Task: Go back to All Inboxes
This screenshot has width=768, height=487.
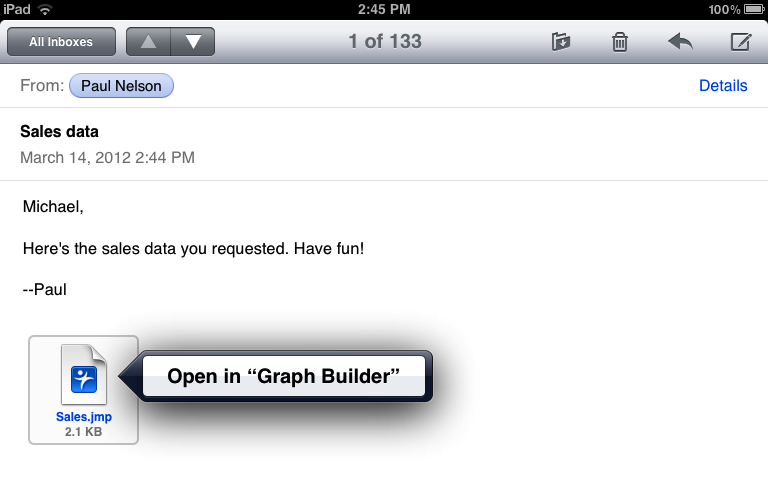Action: pyautogui.click(x=61, y=42)
